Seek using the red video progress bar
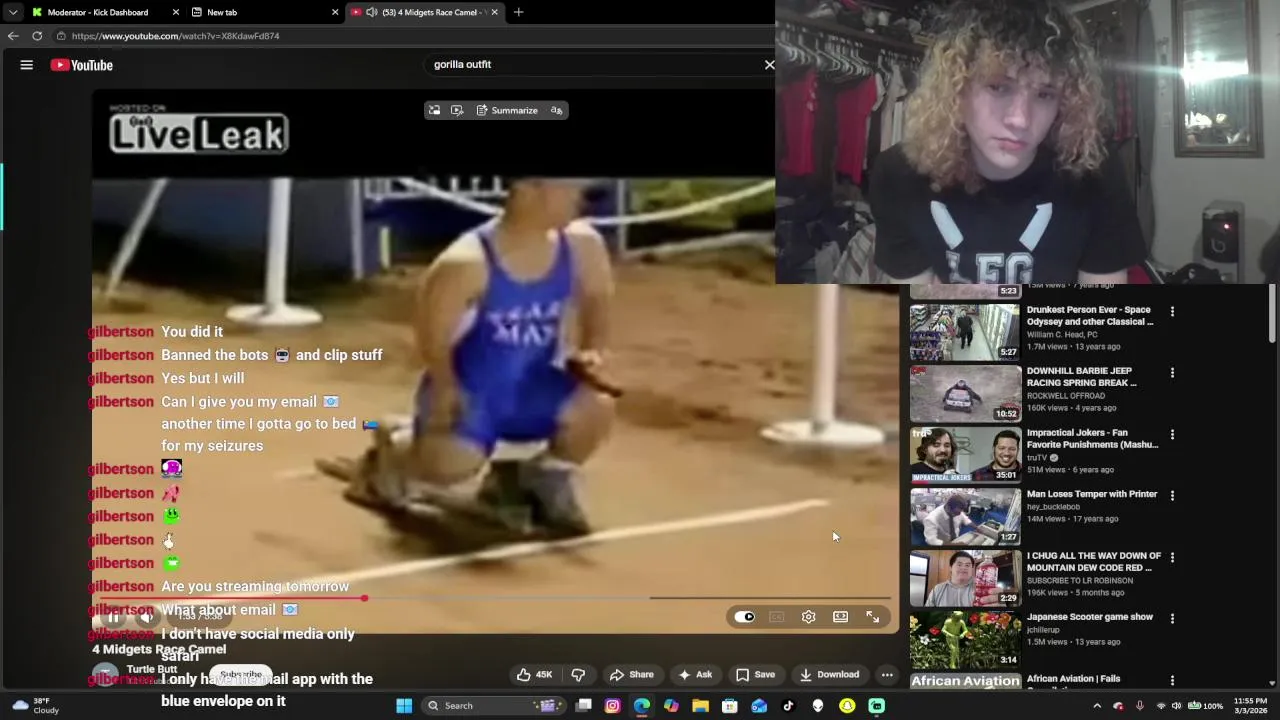The width and height of the screenshot is (1280, 720). [496, 598]
